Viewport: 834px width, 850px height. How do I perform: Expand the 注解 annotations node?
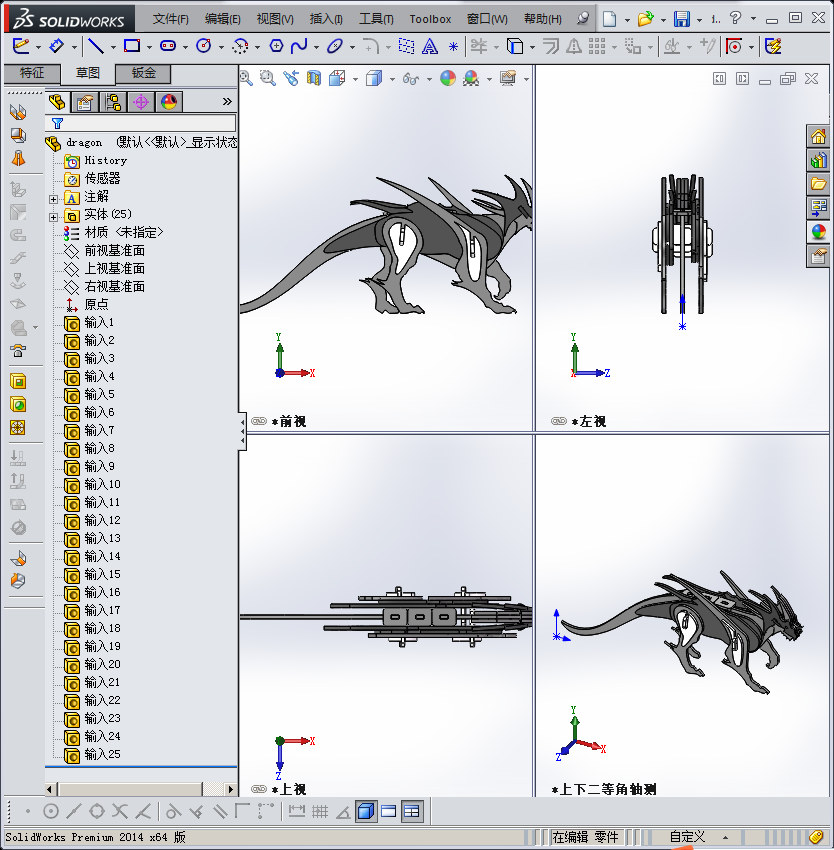pyautogui.click(x=54, y=198)
